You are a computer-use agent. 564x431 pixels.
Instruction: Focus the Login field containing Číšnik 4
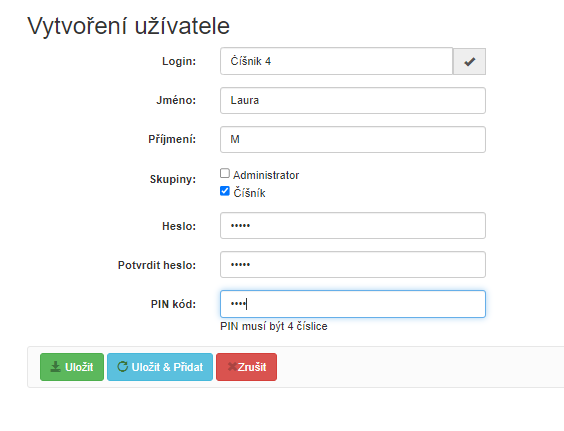coord(336,61)
